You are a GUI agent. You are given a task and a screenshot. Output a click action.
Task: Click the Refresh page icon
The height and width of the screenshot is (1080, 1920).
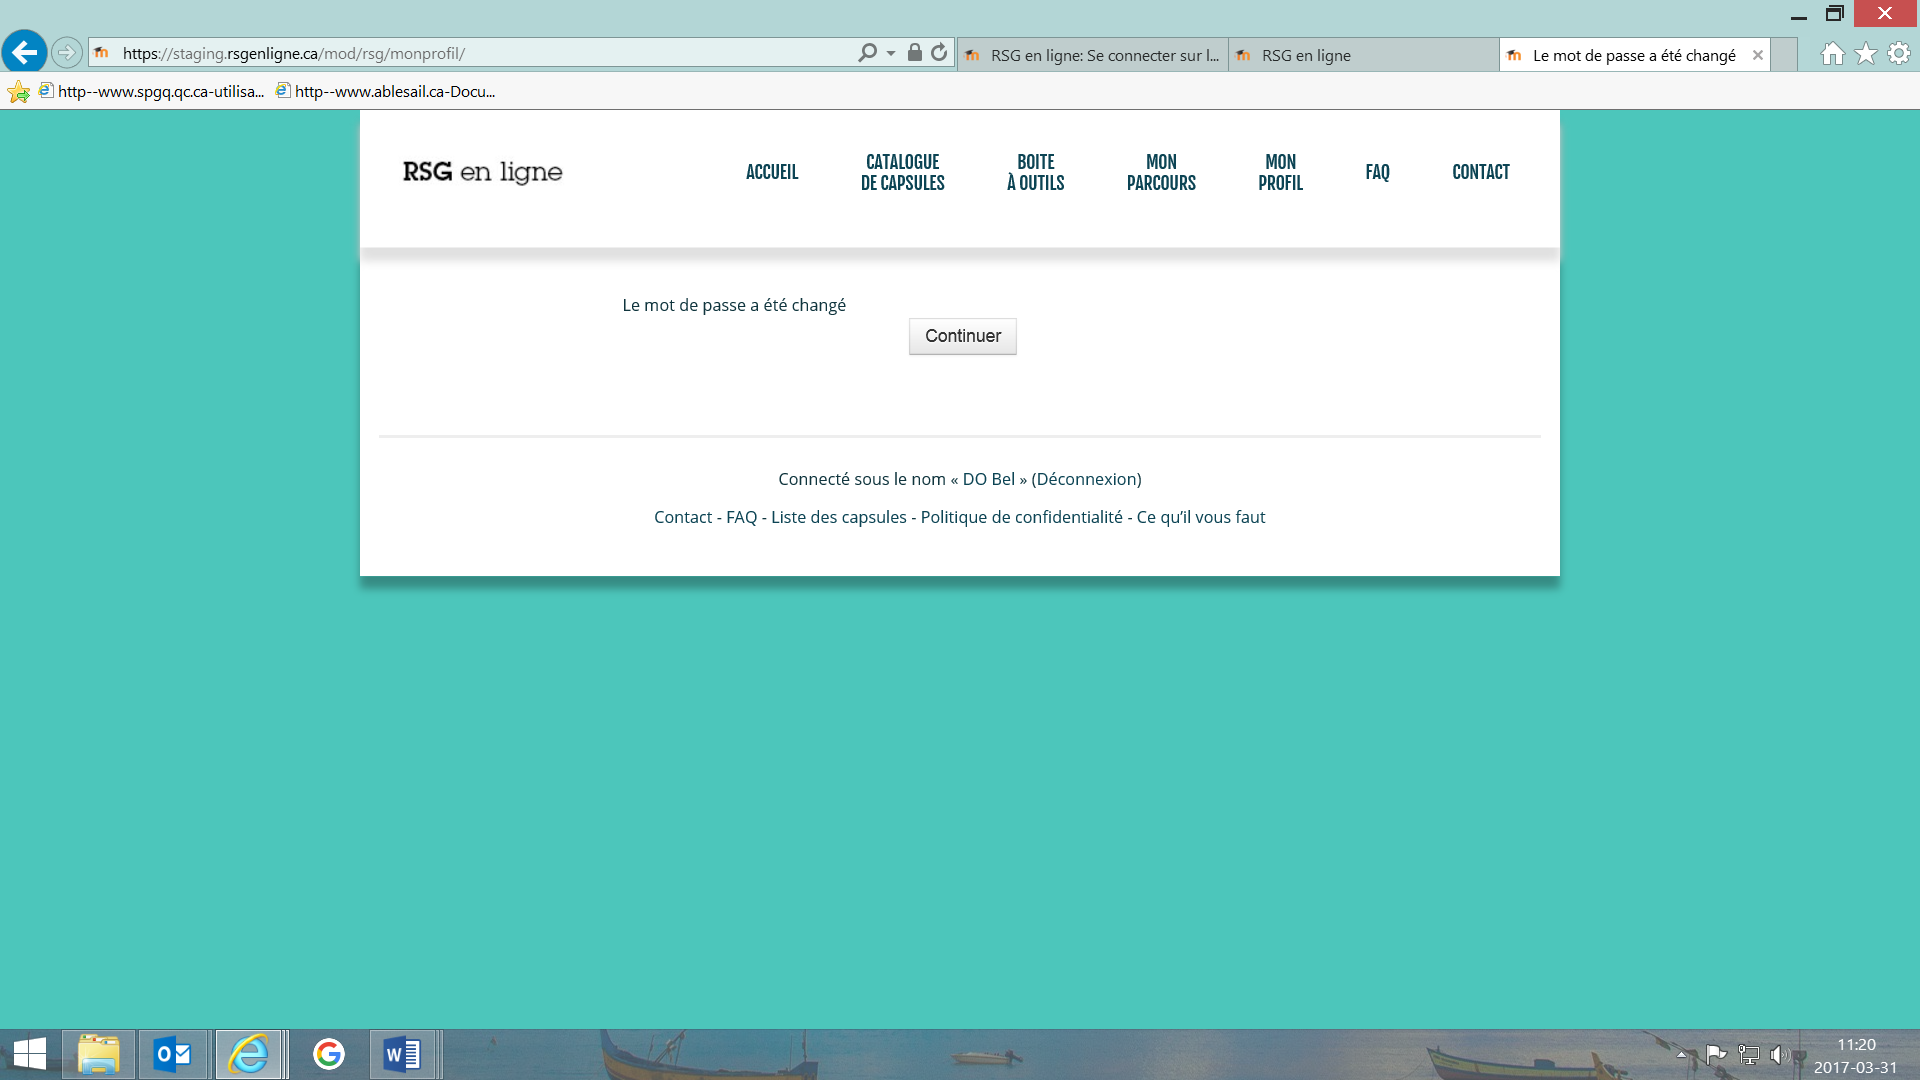click(x=939, y=53)
